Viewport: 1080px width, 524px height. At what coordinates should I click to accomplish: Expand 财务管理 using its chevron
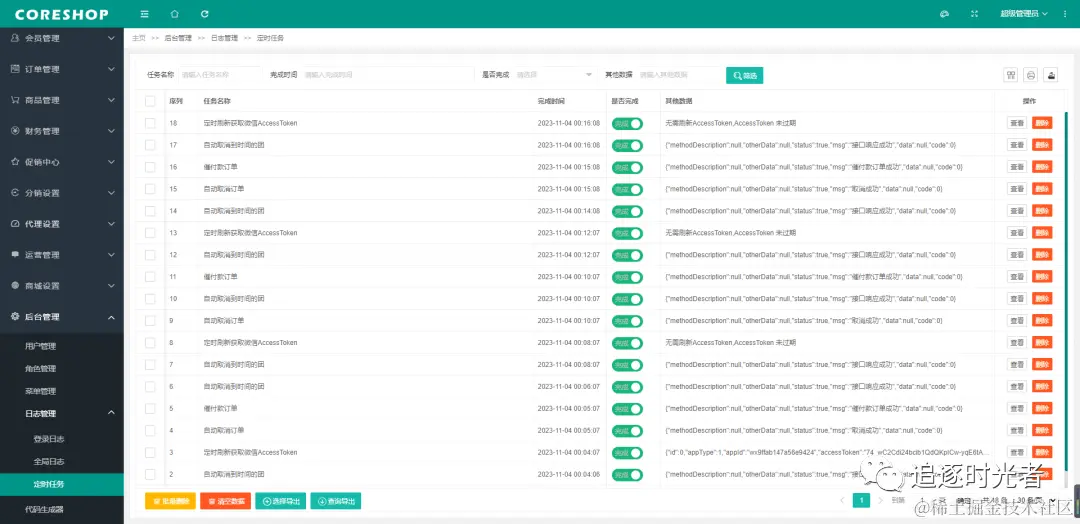112,131
